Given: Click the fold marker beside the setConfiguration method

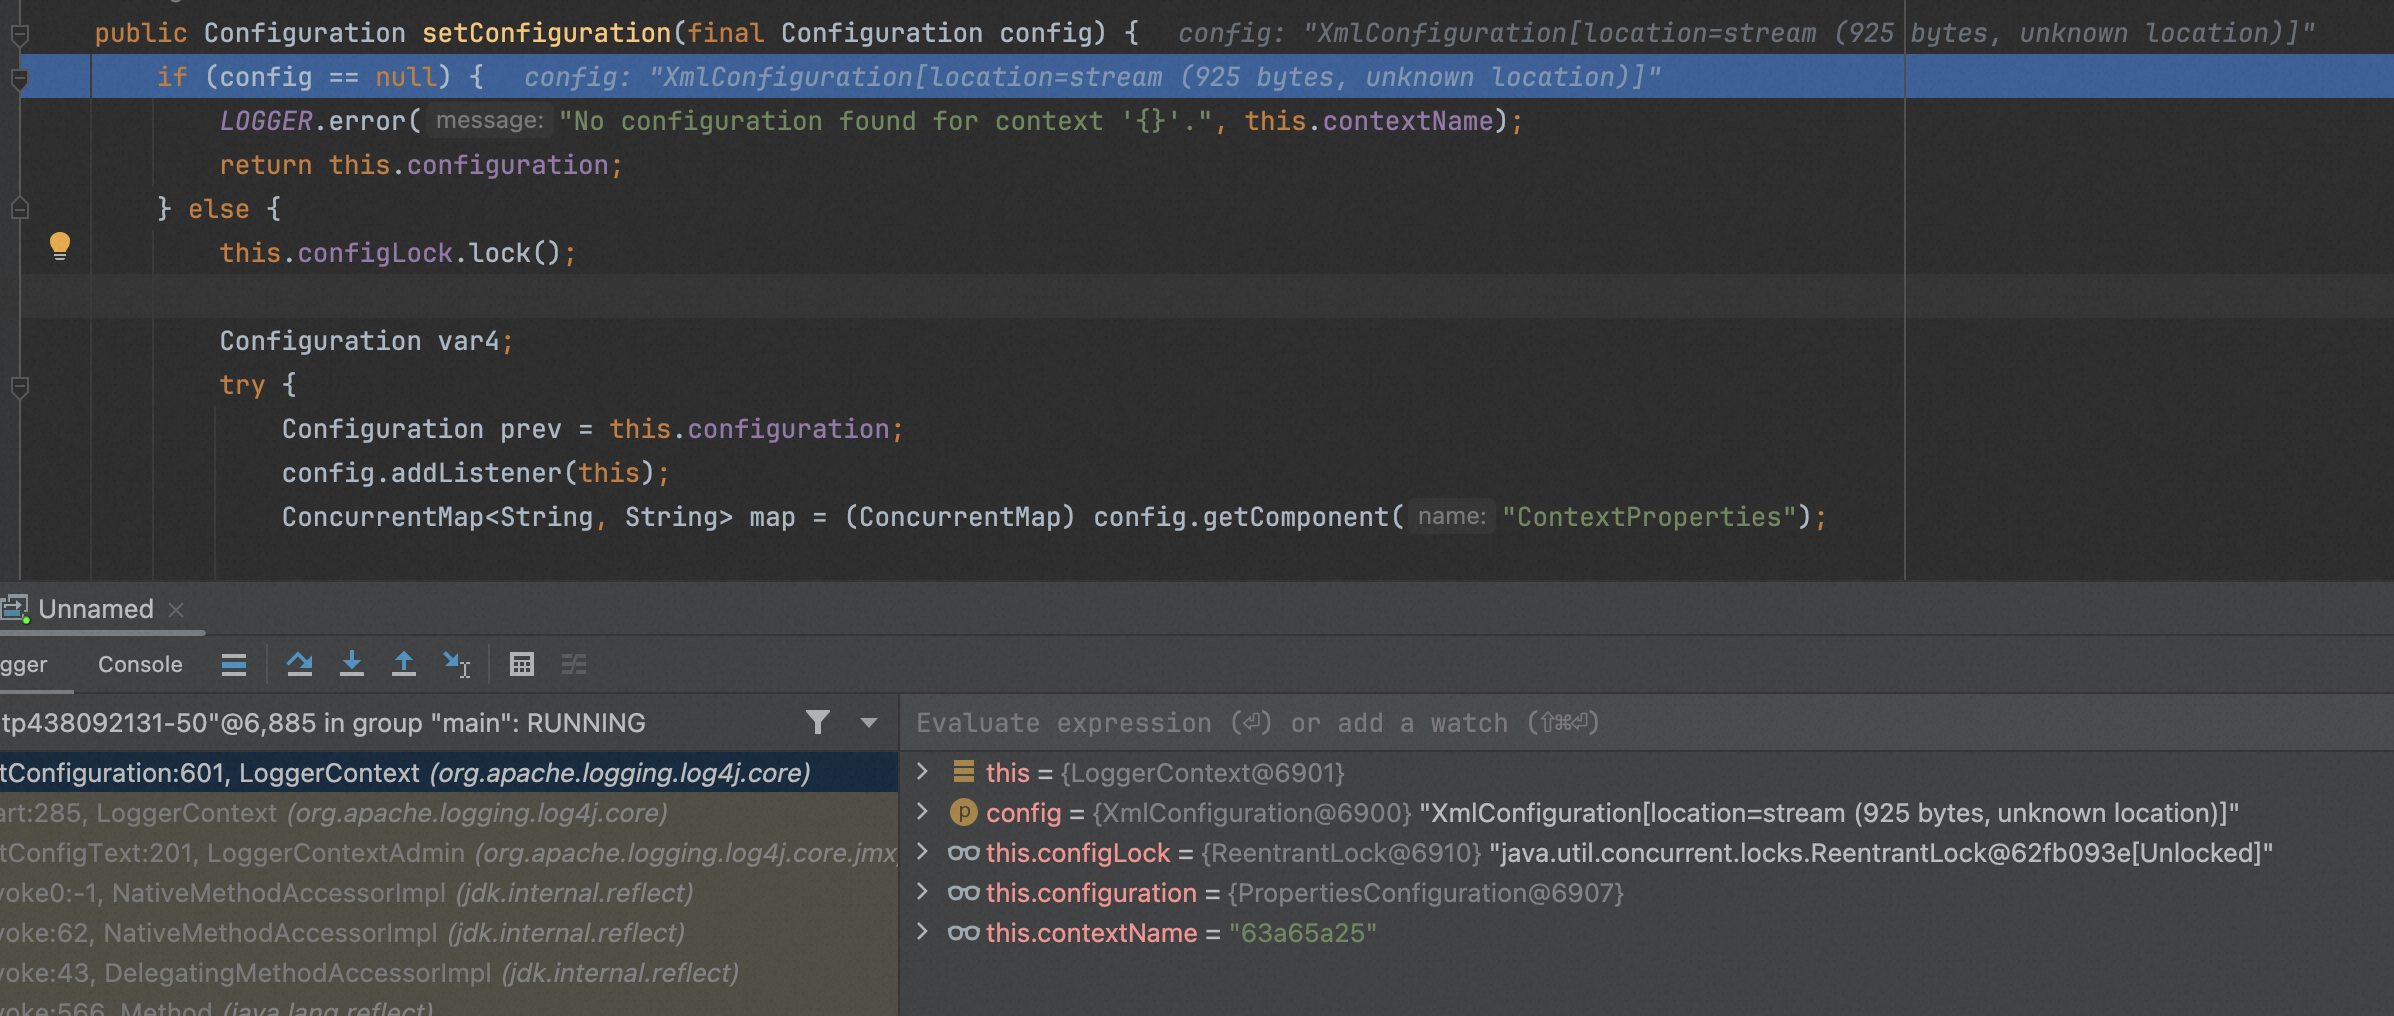Looking at the screenshot, I should pos(19,35).
